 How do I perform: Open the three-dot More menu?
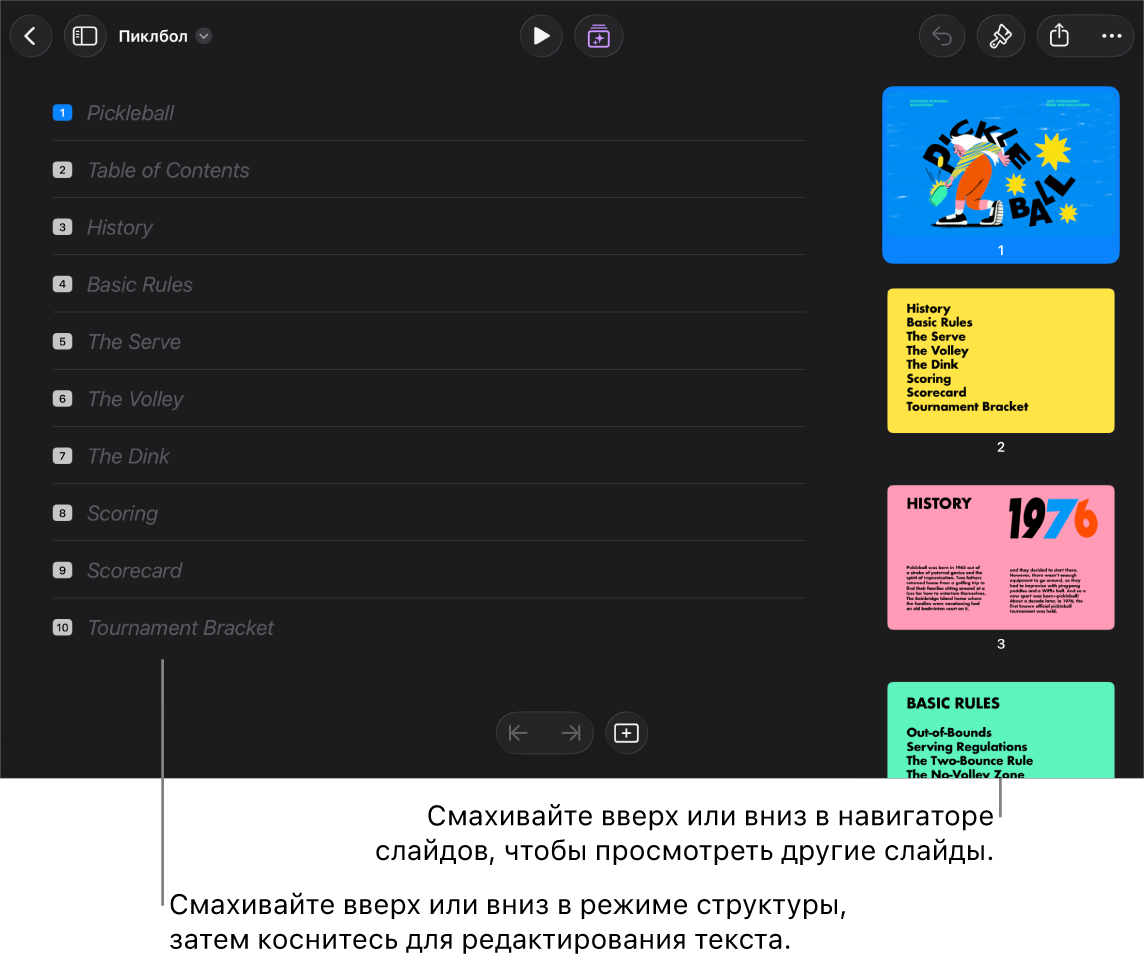(x=1111, y=36)
